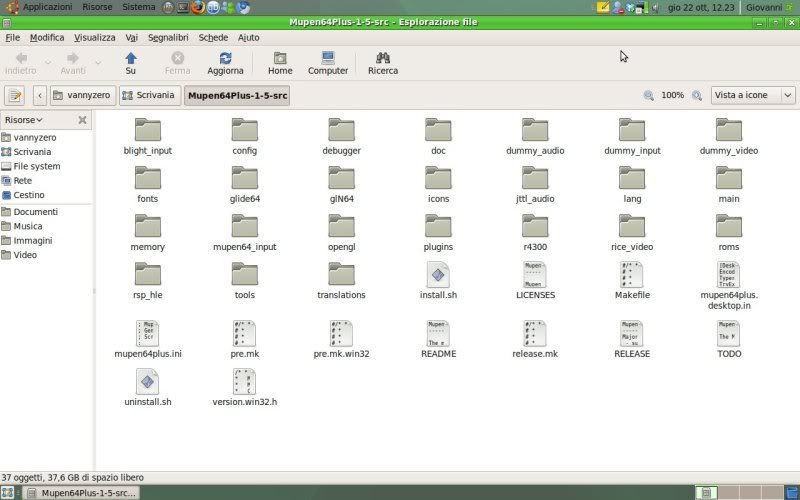
Task: Click the zoom in magnifier icon
Action: point(697,95)
